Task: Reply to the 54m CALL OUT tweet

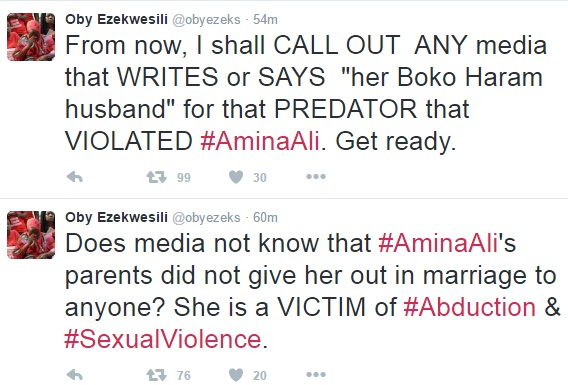Action: click(75, 177)
